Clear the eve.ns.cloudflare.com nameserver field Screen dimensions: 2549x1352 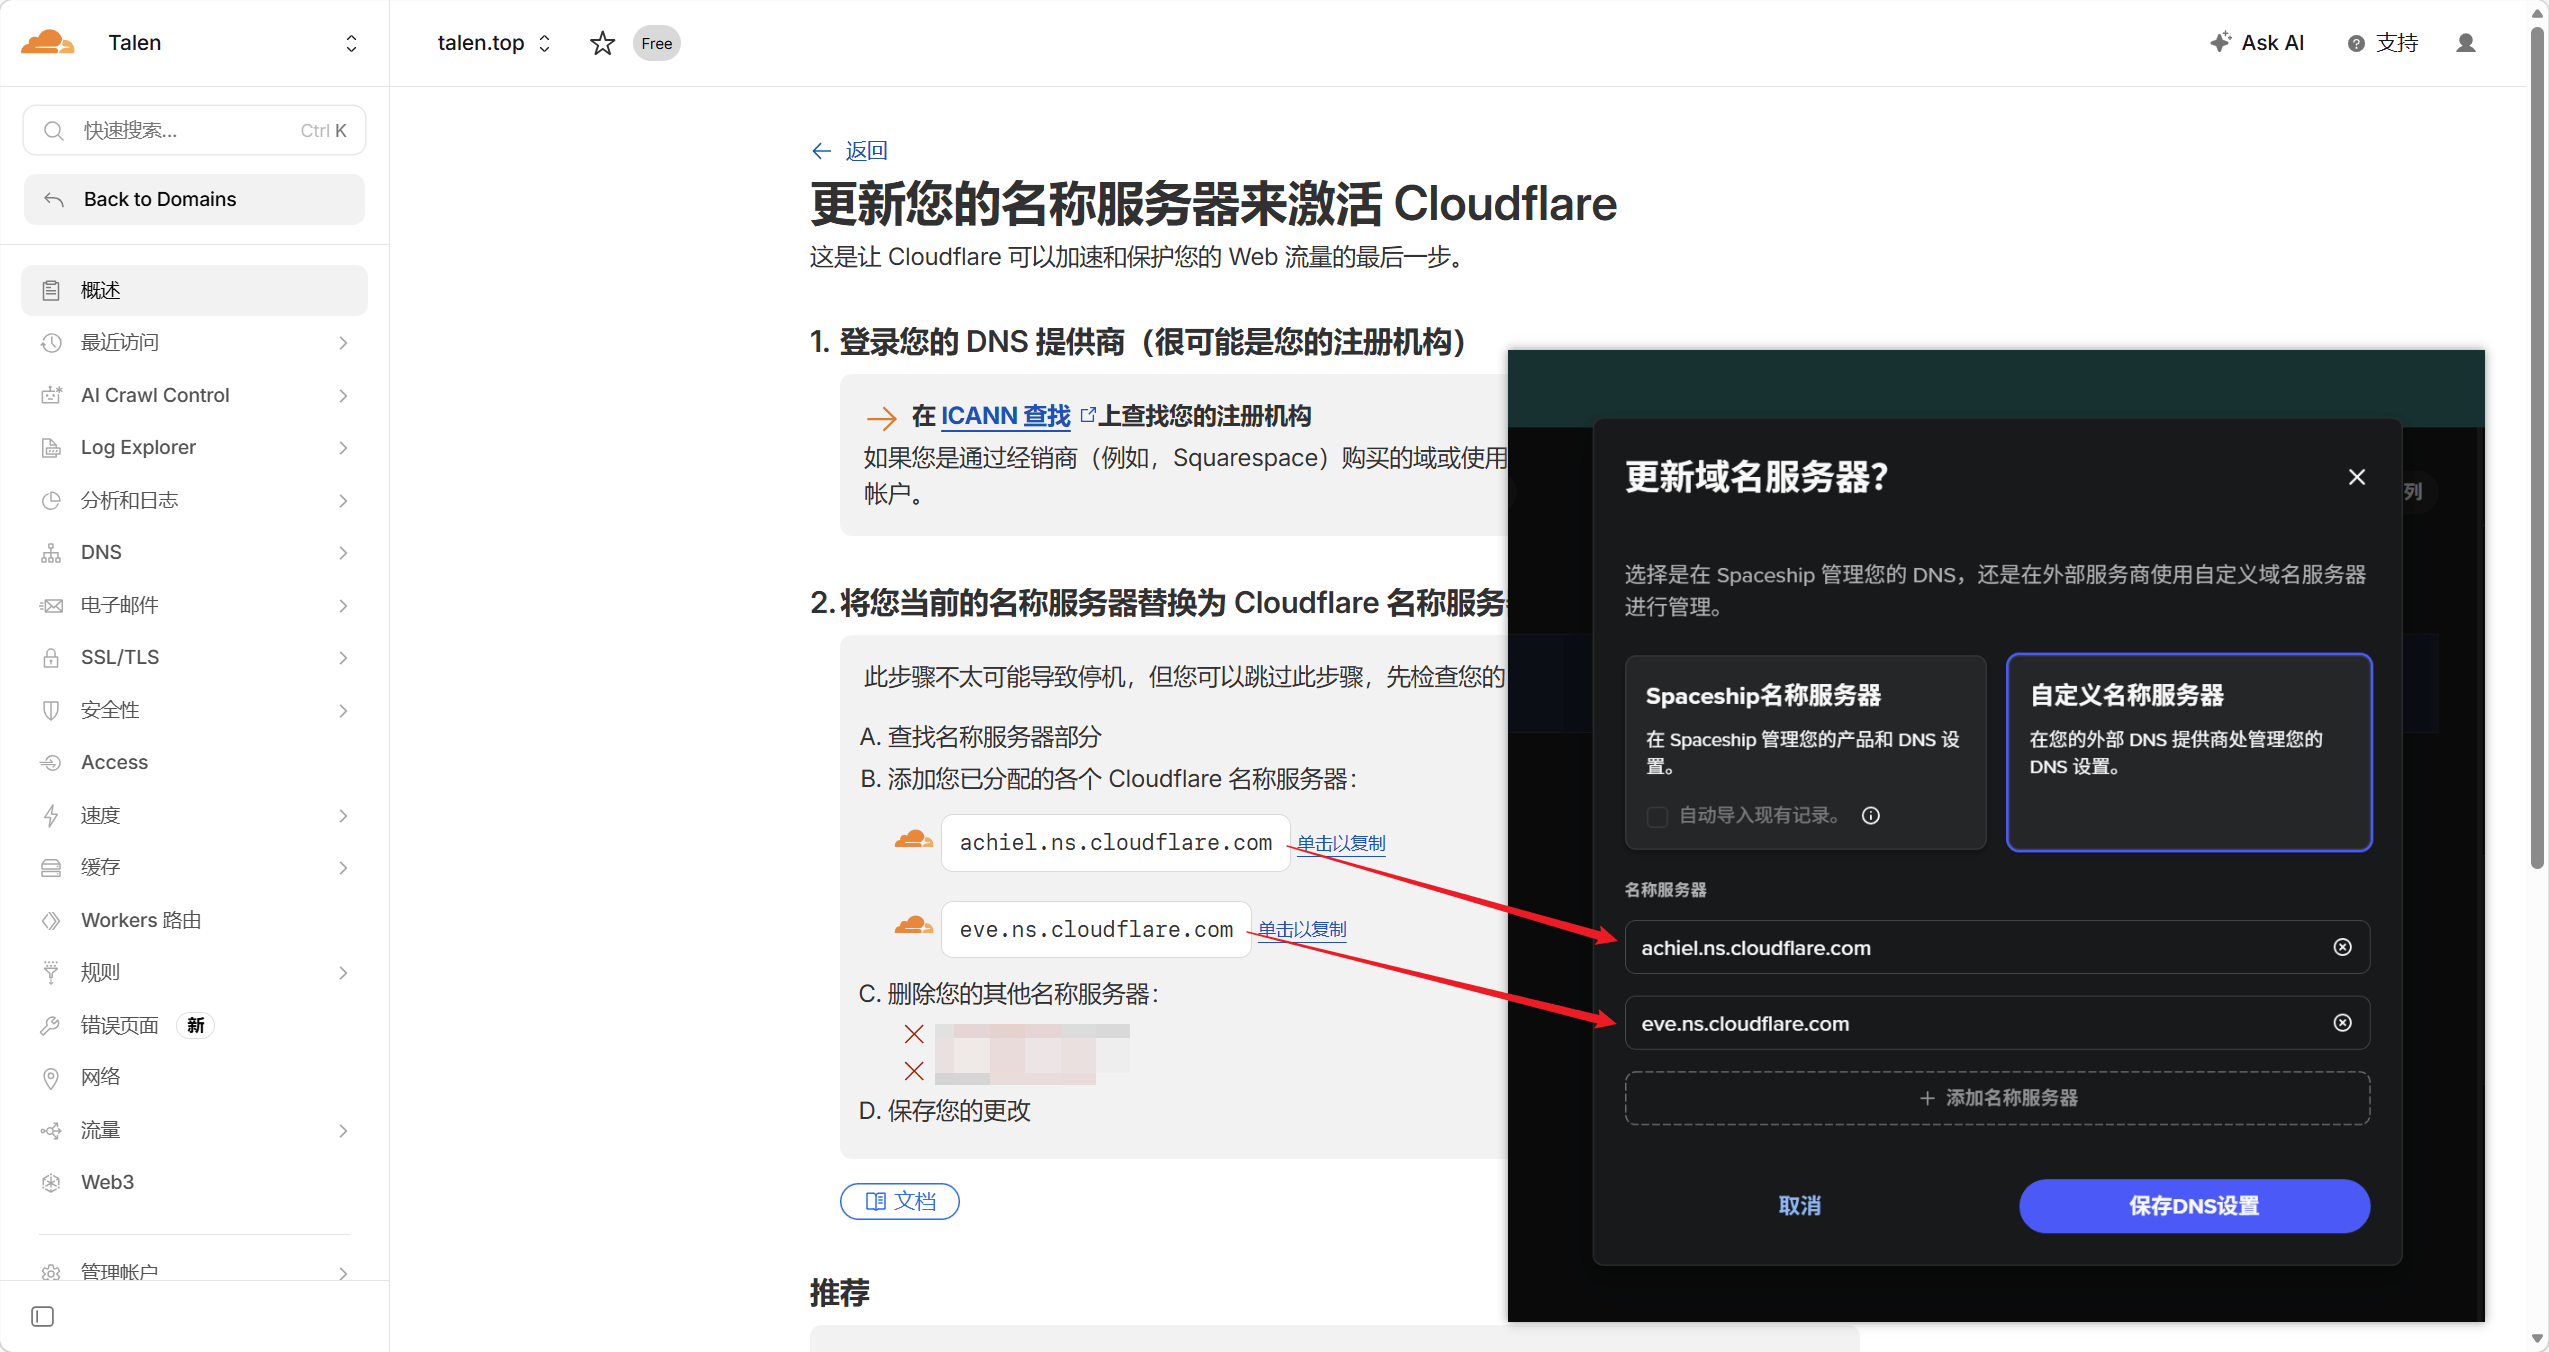point(2342,1022)
